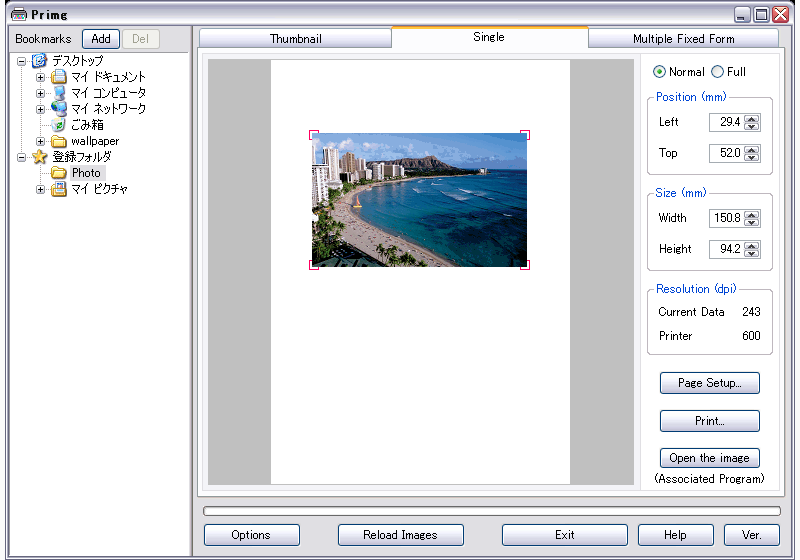Click the Reload Images button
The width and height of the screenshot is (800, 560).
401,535
